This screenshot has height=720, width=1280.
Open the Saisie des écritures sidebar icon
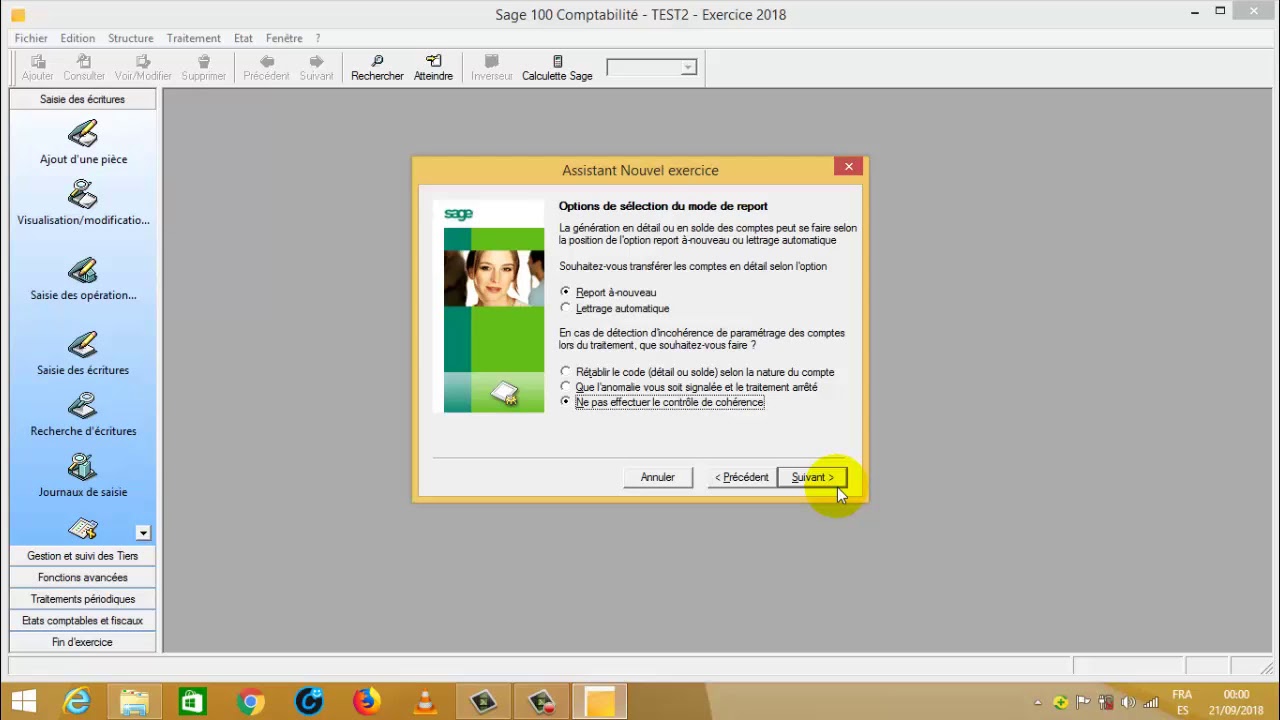(83, 354)
